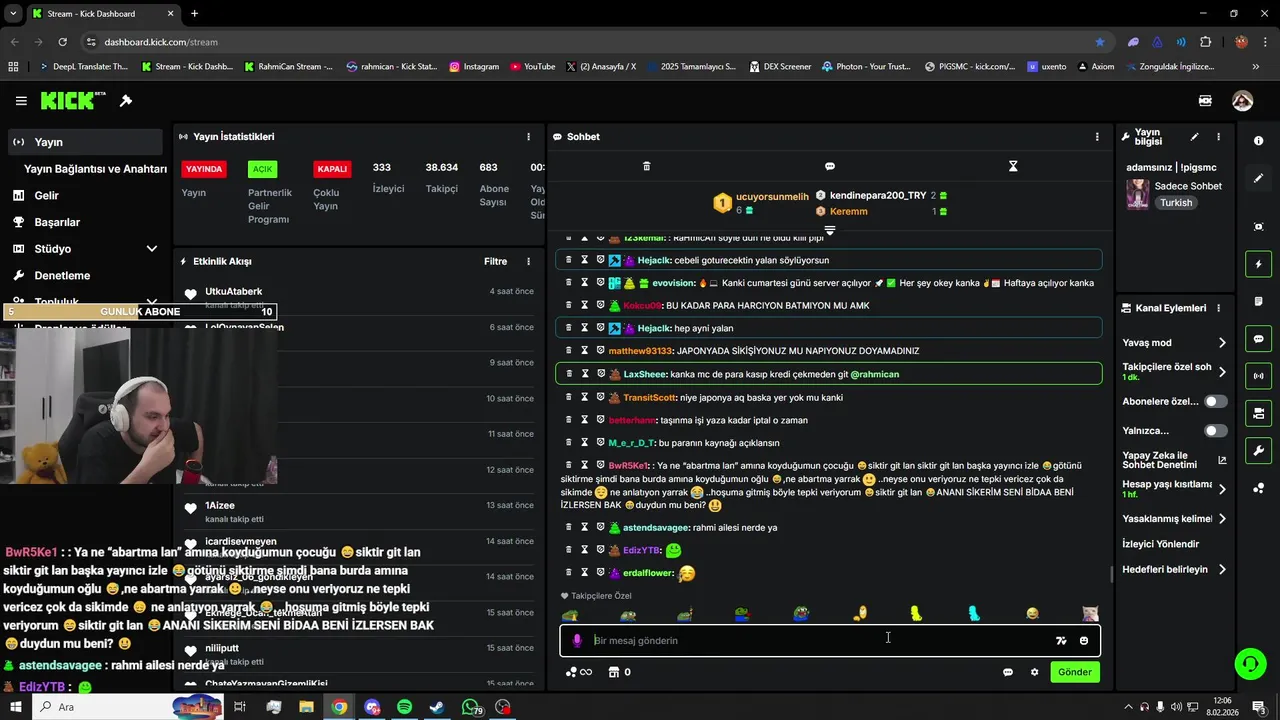The height and width of the screenshot is (720, 1280).
Task: Click chat bubble icon beside settings gear
Action: pos(1008,672)
